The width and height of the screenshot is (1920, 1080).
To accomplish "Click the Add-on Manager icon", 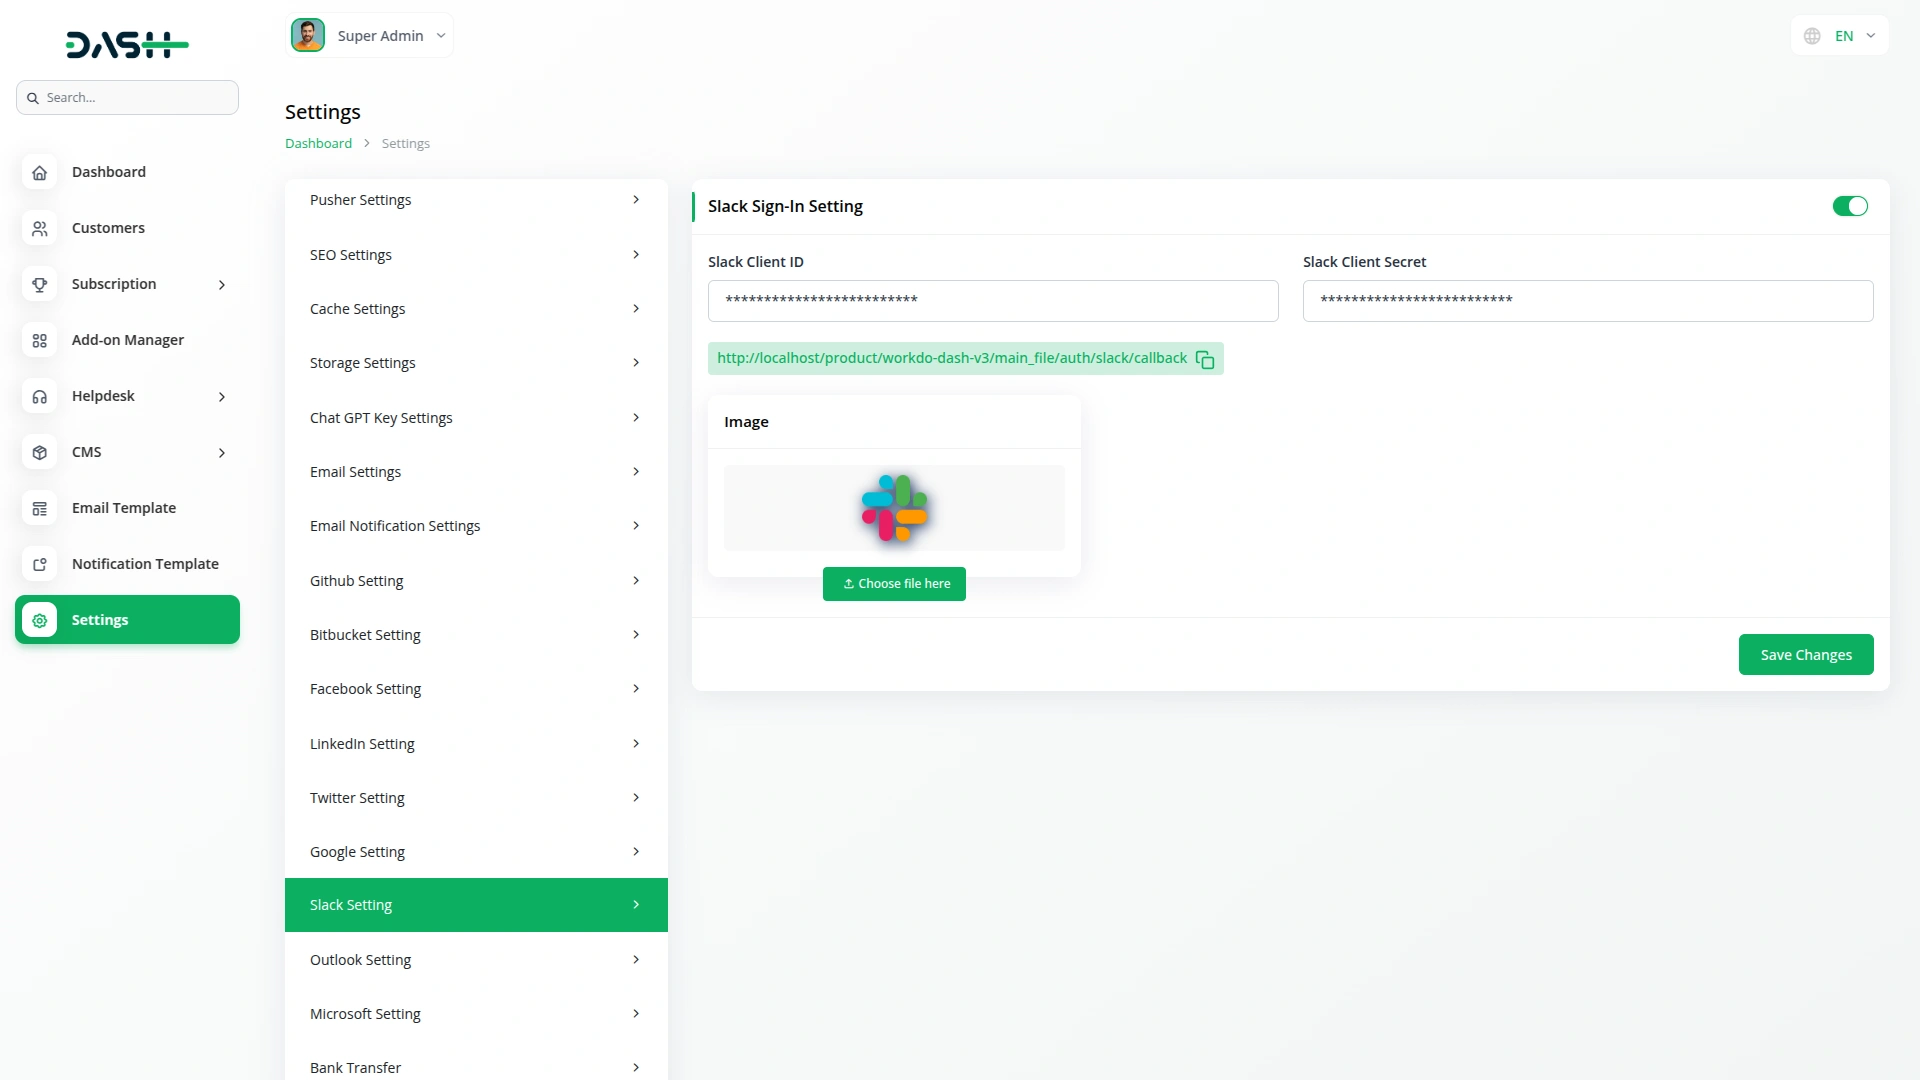I will coord(39,340).
